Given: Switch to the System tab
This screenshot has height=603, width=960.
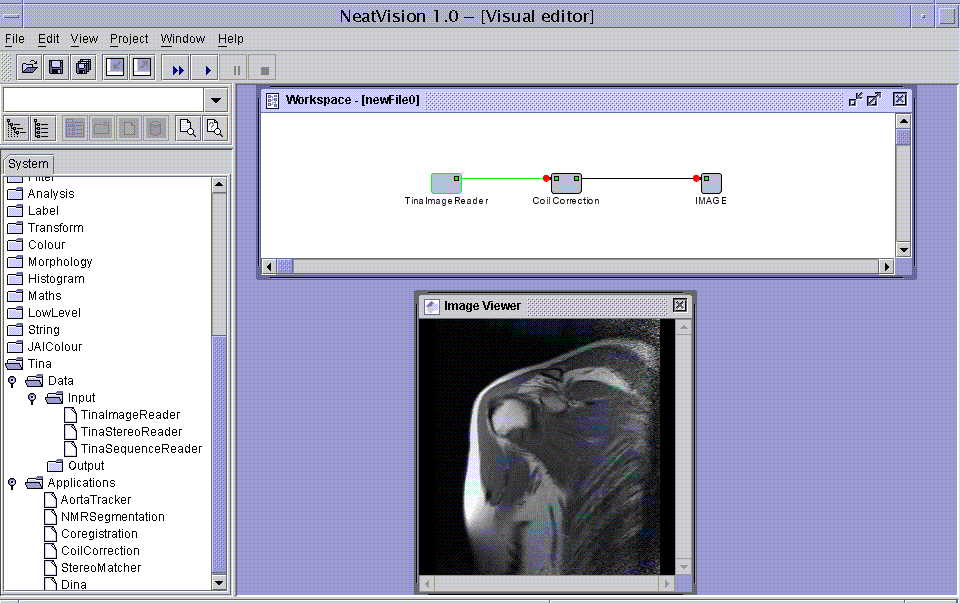Looking at the screenshot, I should tap(28, 164).
